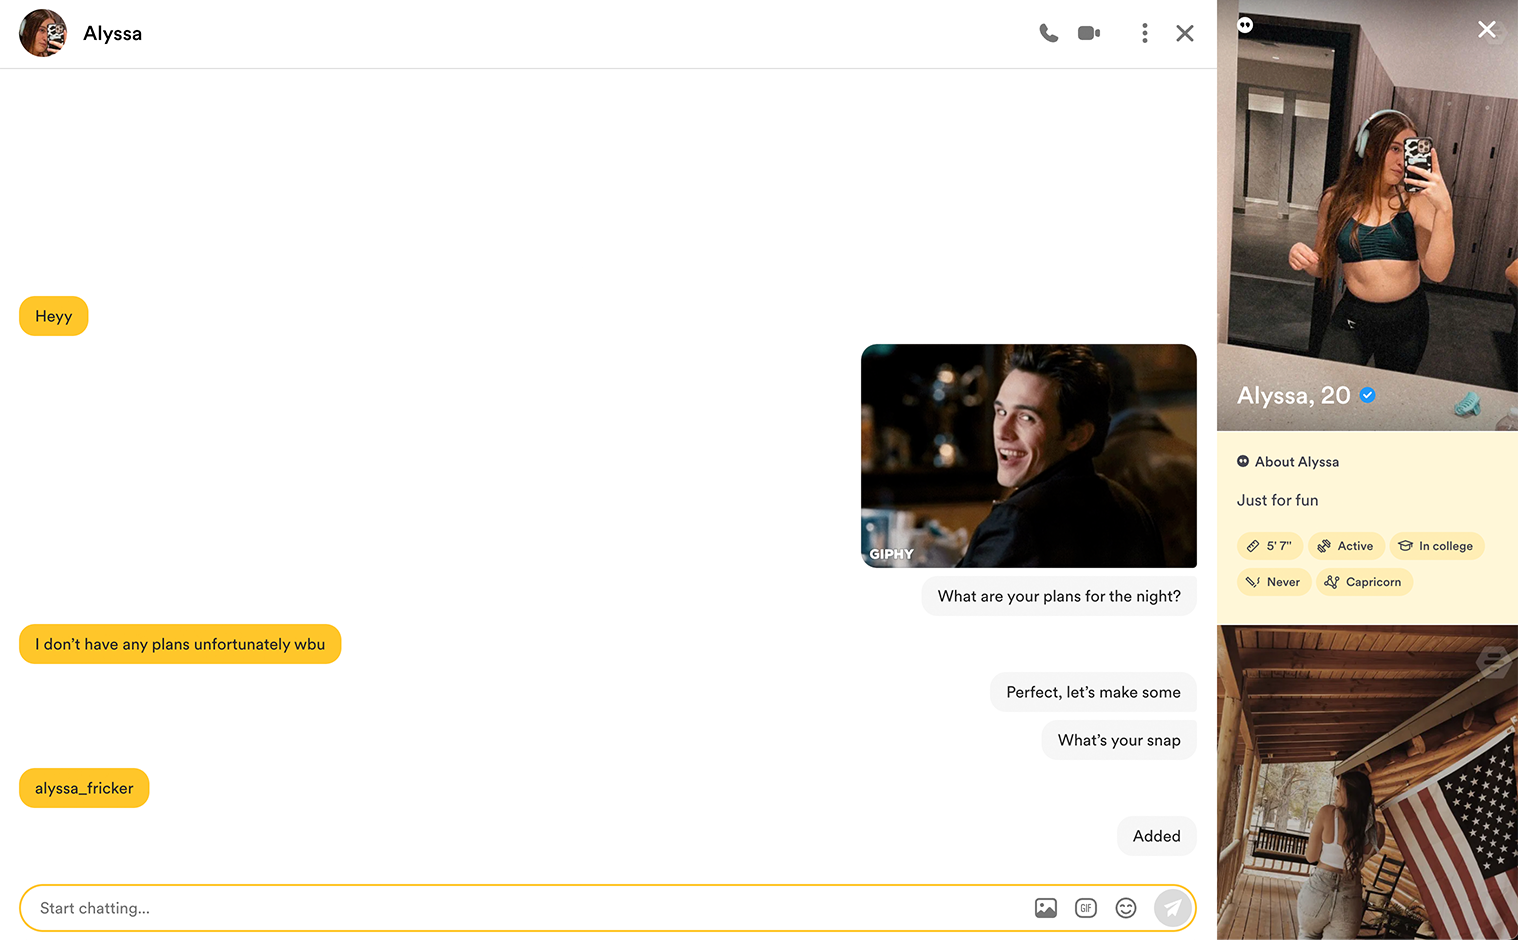Click the blue verified badge on profile

coord(1368,395)
